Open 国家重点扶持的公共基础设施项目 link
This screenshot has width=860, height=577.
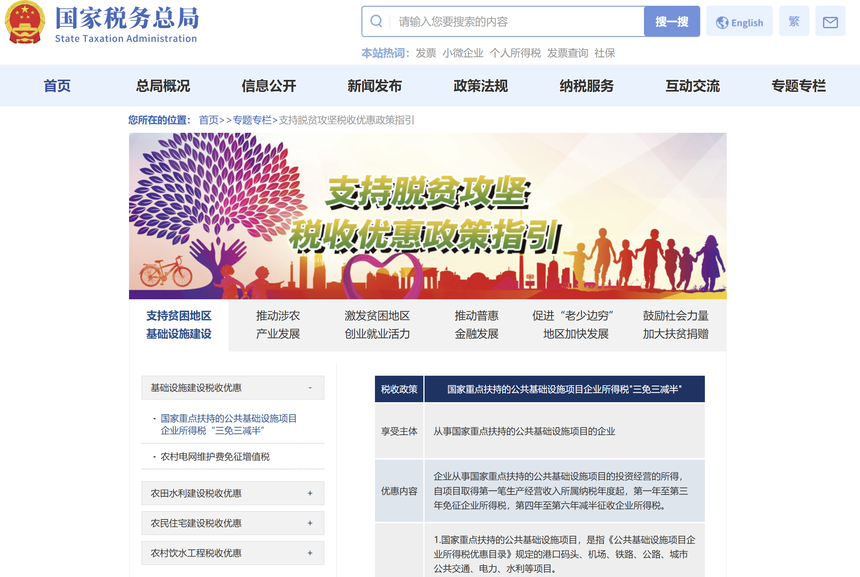(228, 425)
